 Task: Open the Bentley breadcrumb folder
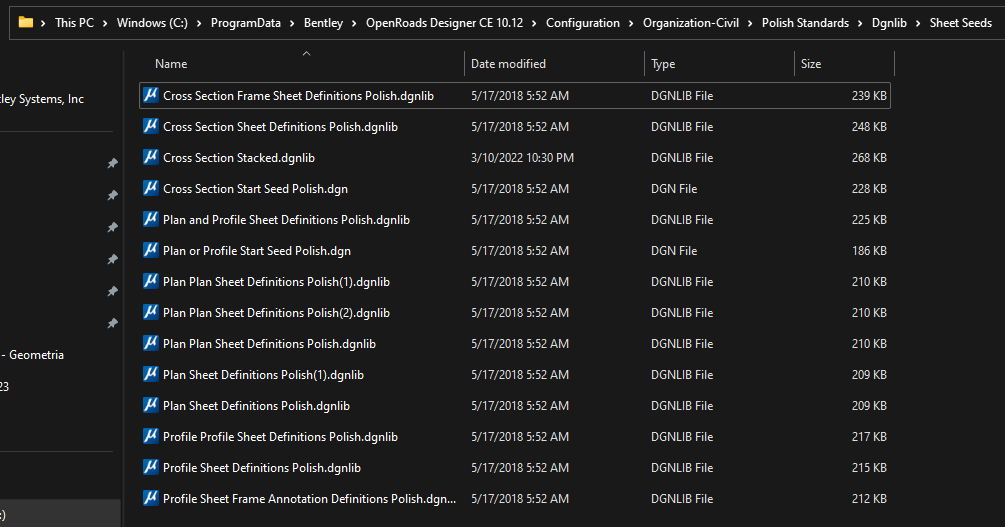[323, 22]
